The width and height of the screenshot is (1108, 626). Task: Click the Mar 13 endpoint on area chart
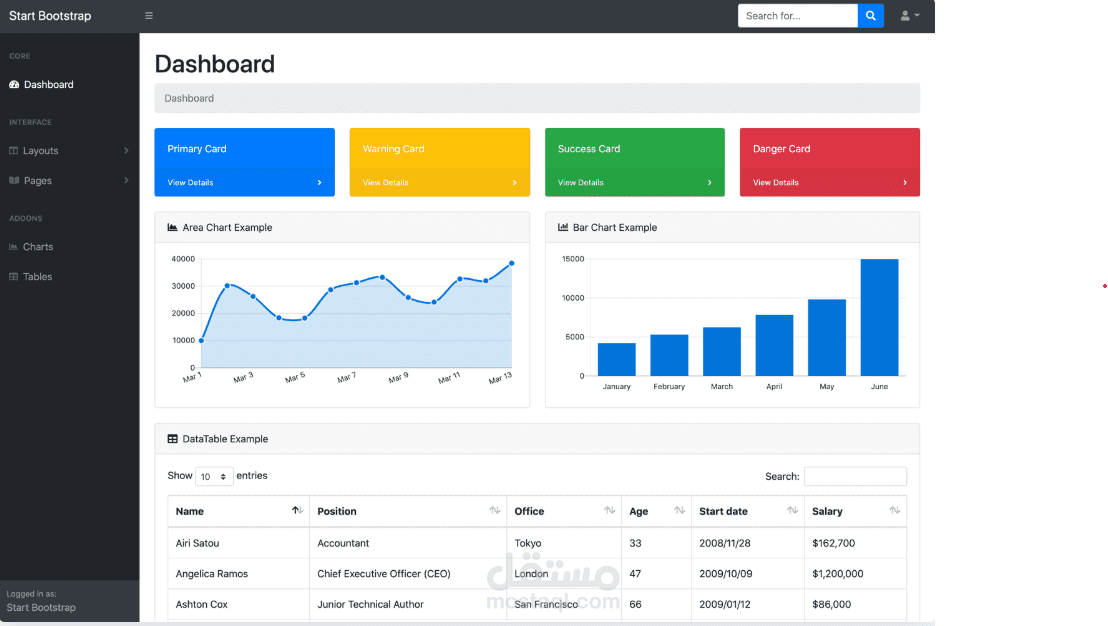pyautogui.click(x=512, y=263)
